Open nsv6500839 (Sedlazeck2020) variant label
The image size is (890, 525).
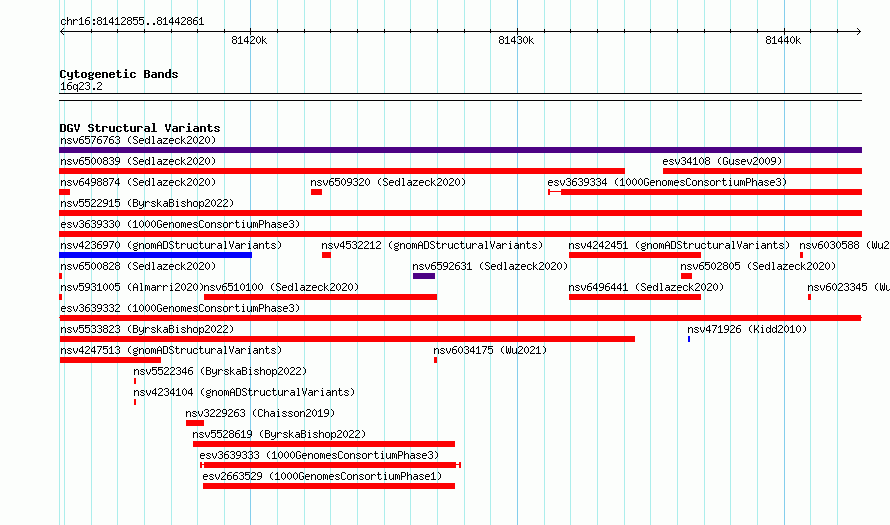coord(138,161)
